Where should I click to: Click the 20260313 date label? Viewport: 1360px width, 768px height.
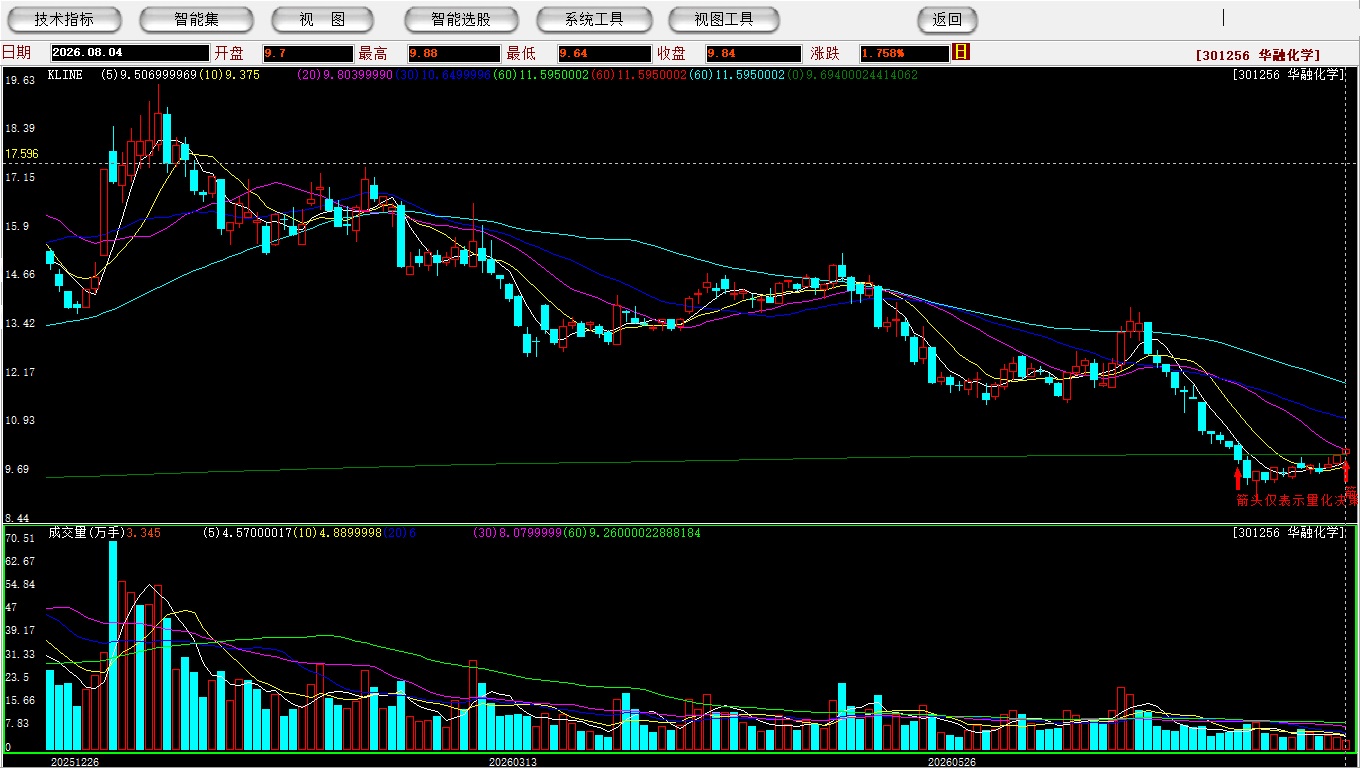click(512, 762)
